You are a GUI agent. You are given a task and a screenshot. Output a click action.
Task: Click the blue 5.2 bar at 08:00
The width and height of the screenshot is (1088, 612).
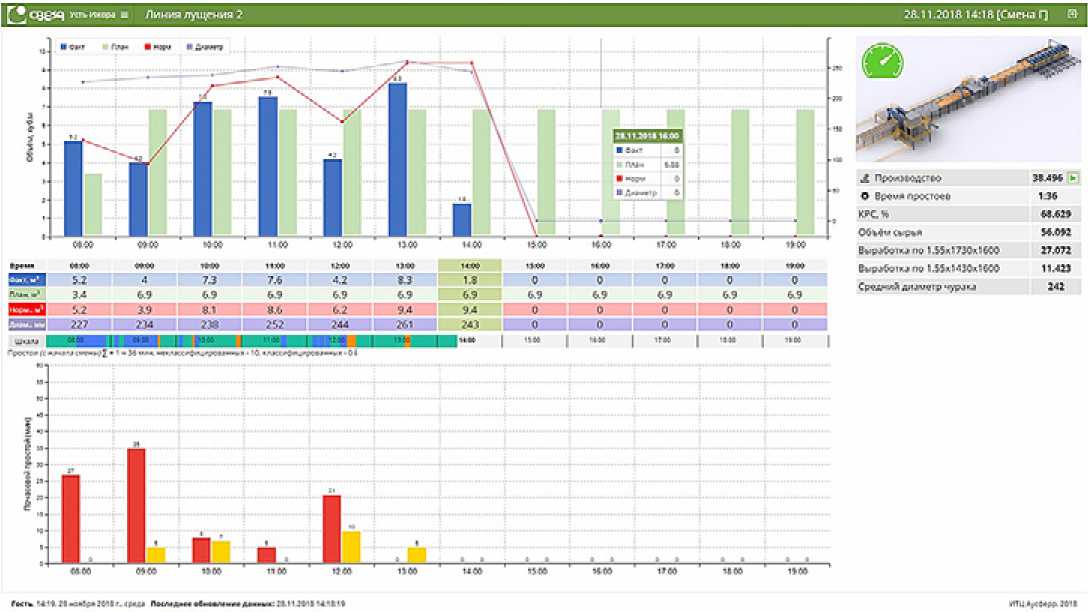[x=73, y=188]
